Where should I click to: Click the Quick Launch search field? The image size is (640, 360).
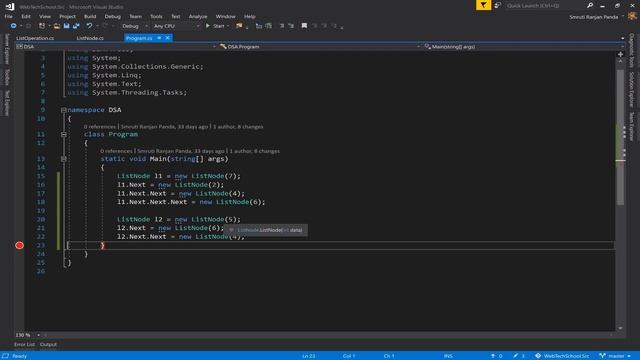545,6
